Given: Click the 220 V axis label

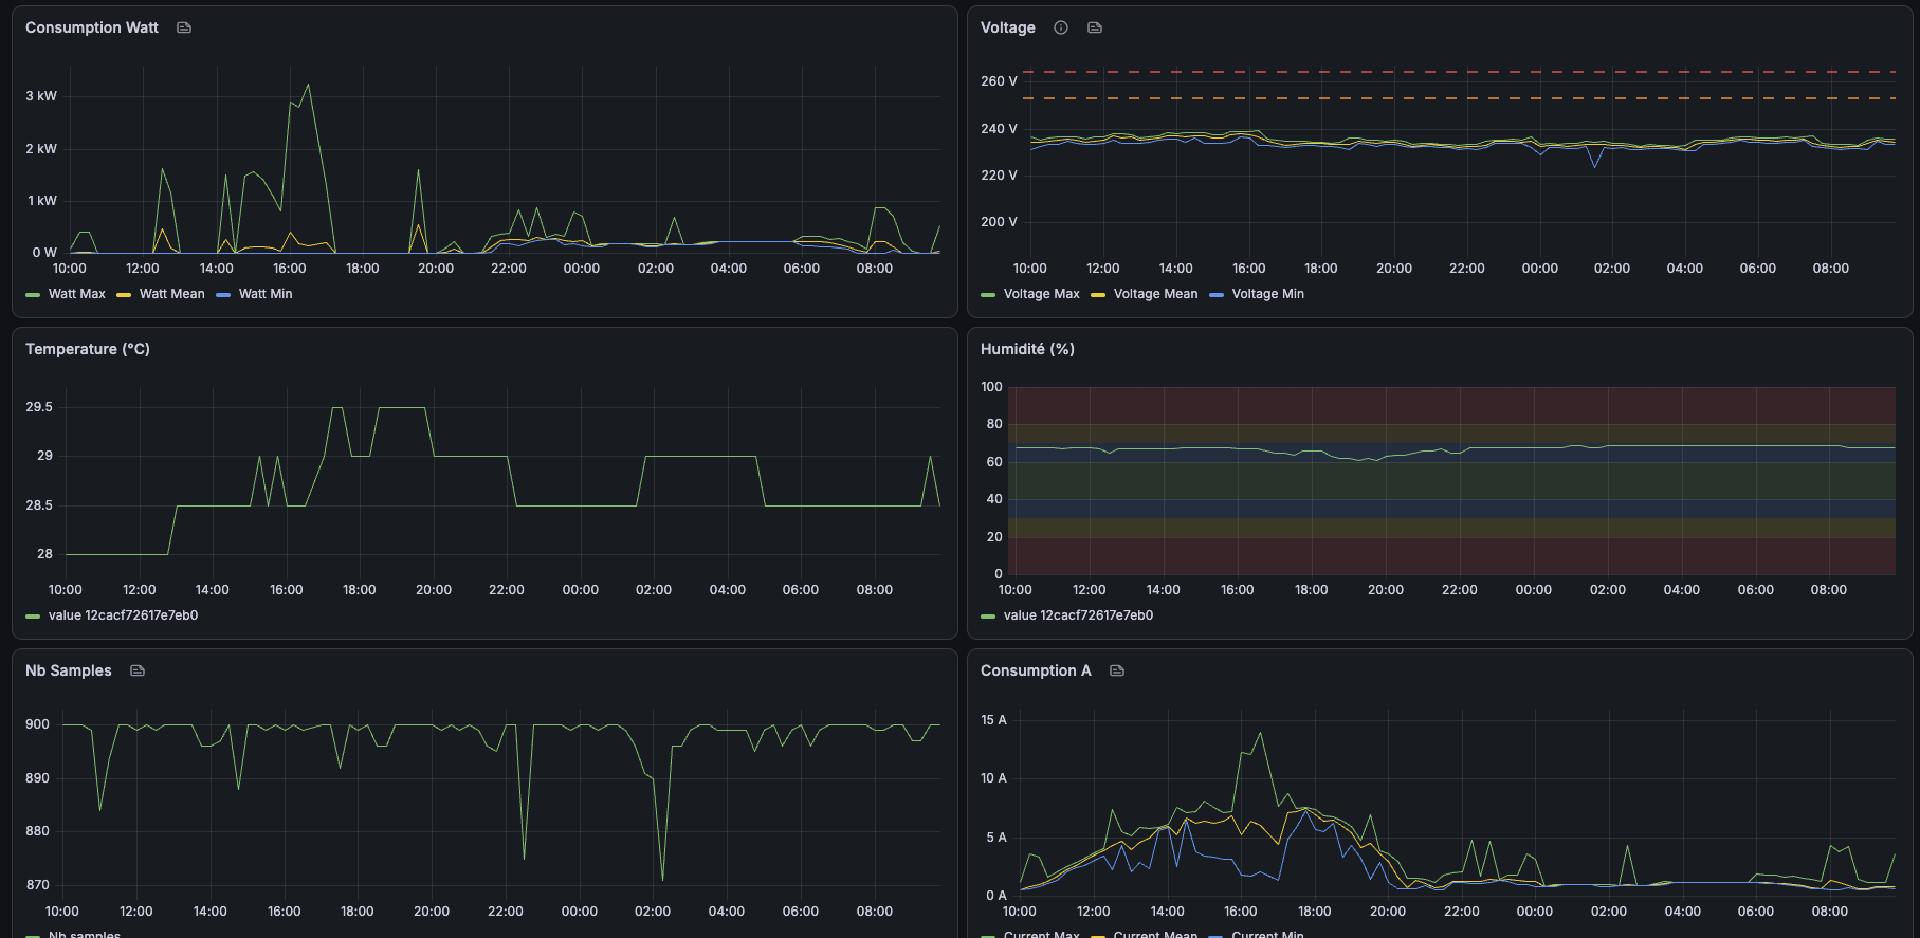Looking at the screenshot, I should click(999, 175).
